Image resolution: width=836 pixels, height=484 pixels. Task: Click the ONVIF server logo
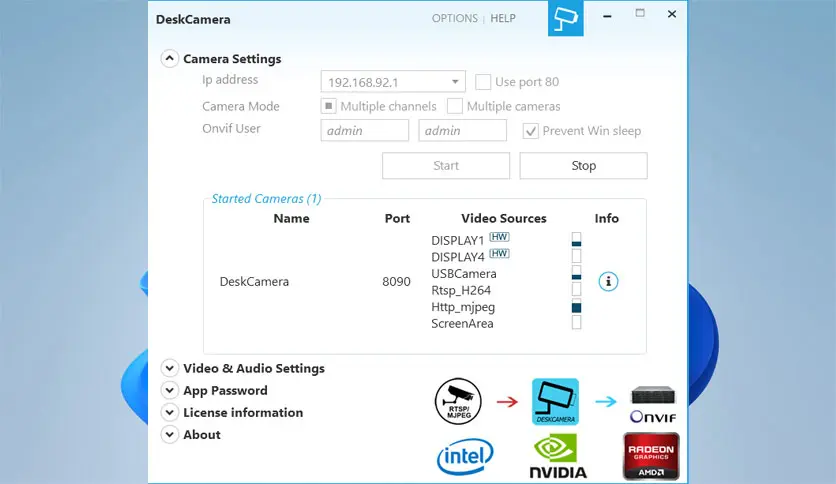pyautogui.click(x=653, y=405)
